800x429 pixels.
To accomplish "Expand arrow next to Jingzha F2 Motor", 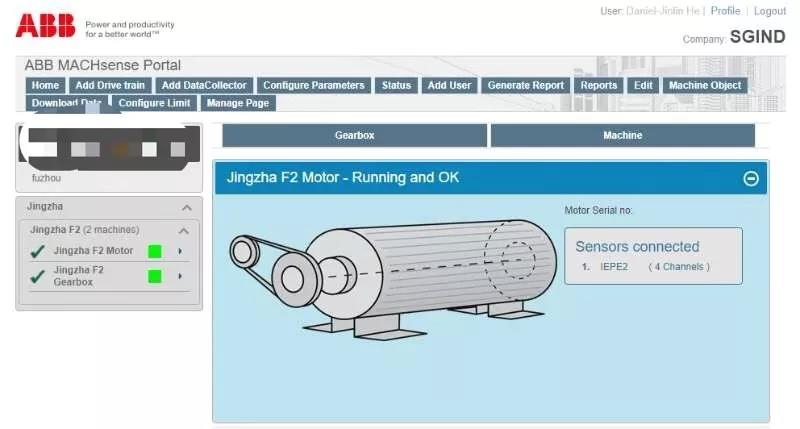I will 180,251.
